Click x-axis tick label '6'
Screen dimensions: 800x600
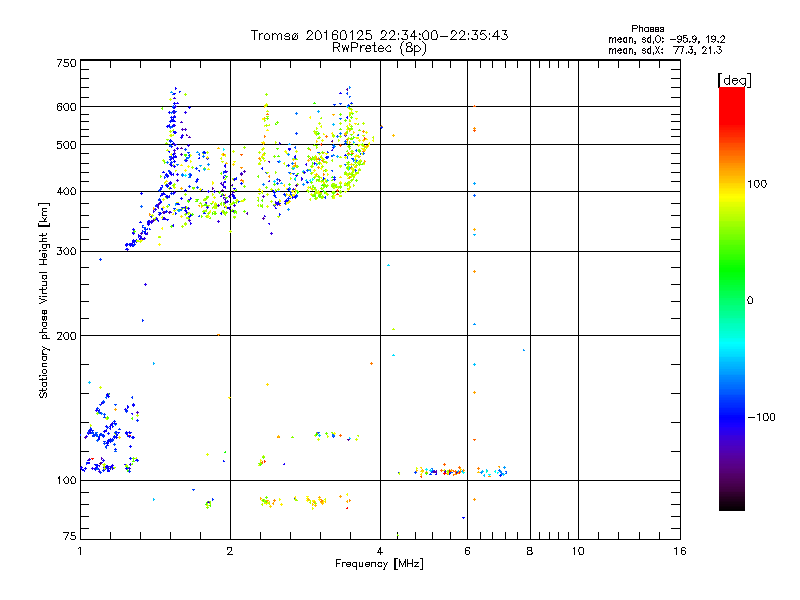[467, 551]
